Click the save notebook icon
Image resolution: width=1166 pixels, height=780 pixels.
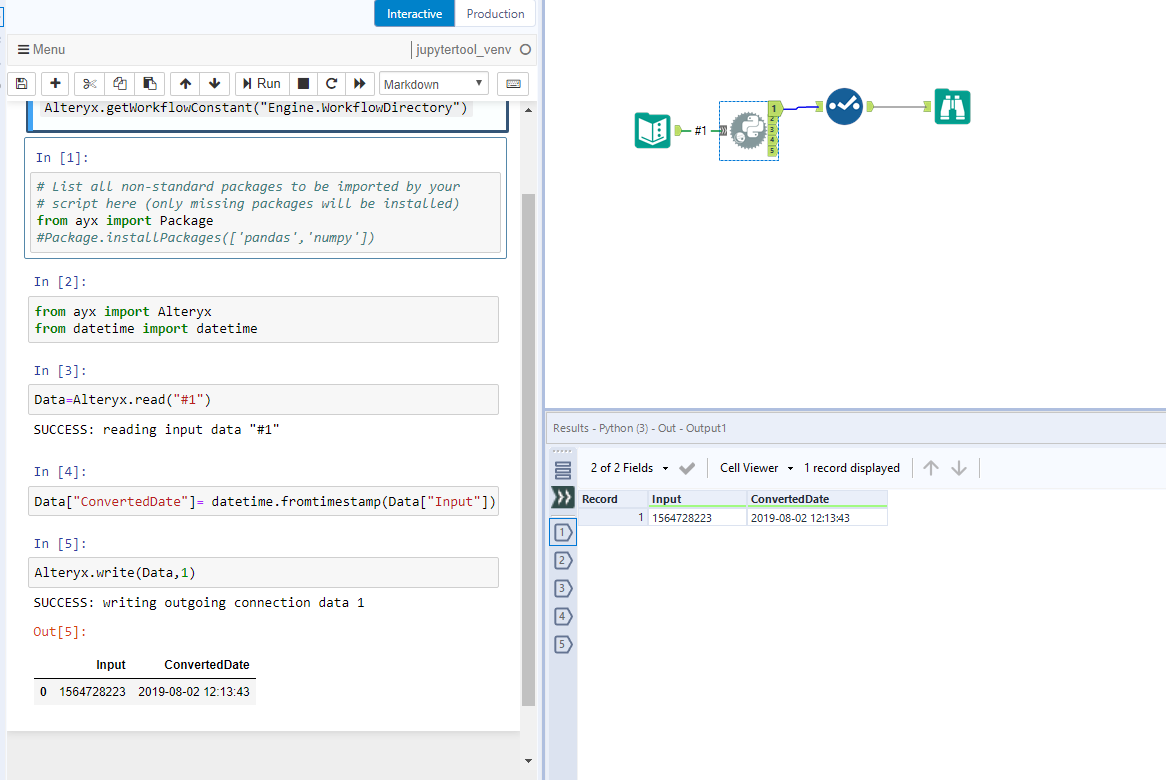[21, 83]
